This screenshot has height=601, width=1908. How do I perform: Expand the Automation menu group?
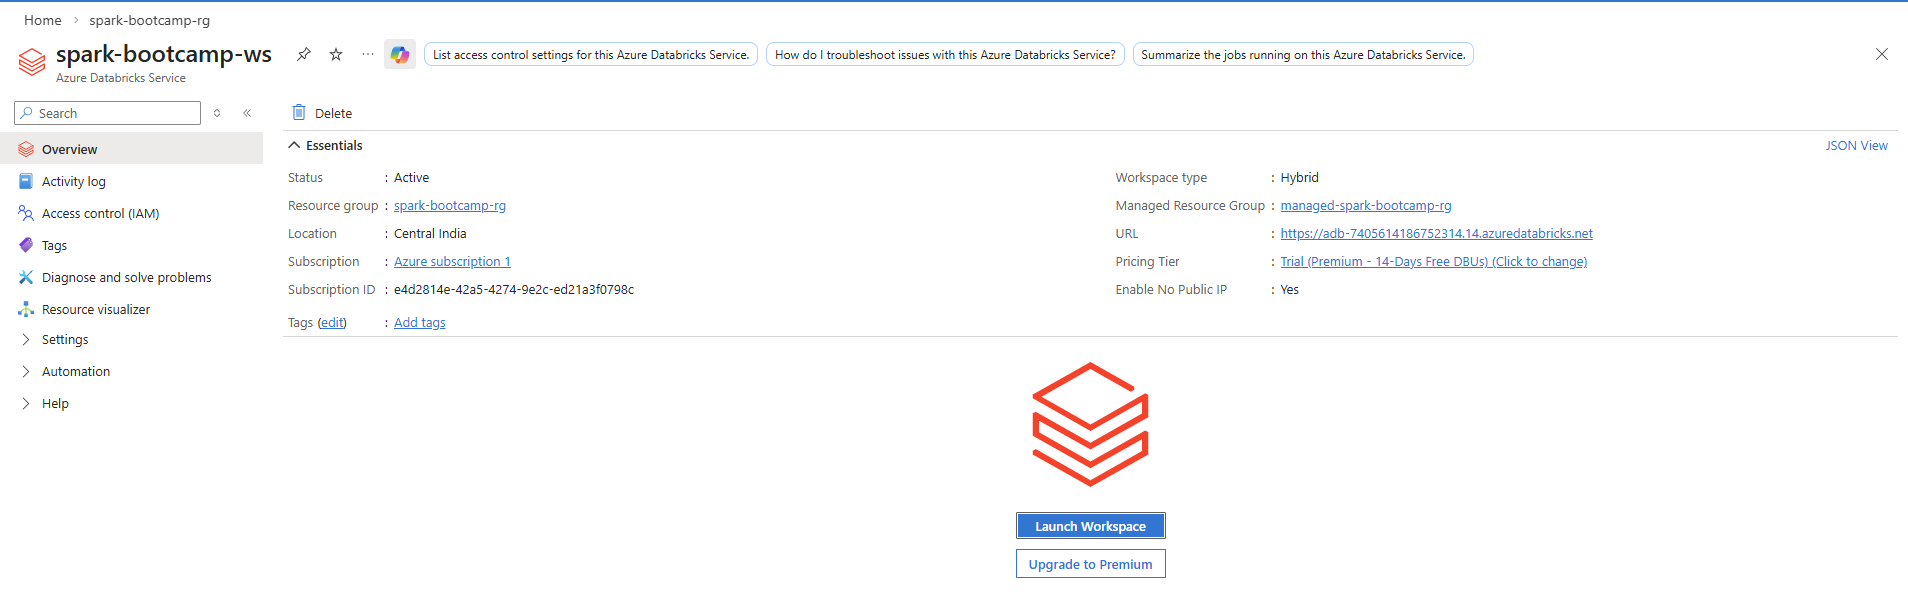point(26,372)
